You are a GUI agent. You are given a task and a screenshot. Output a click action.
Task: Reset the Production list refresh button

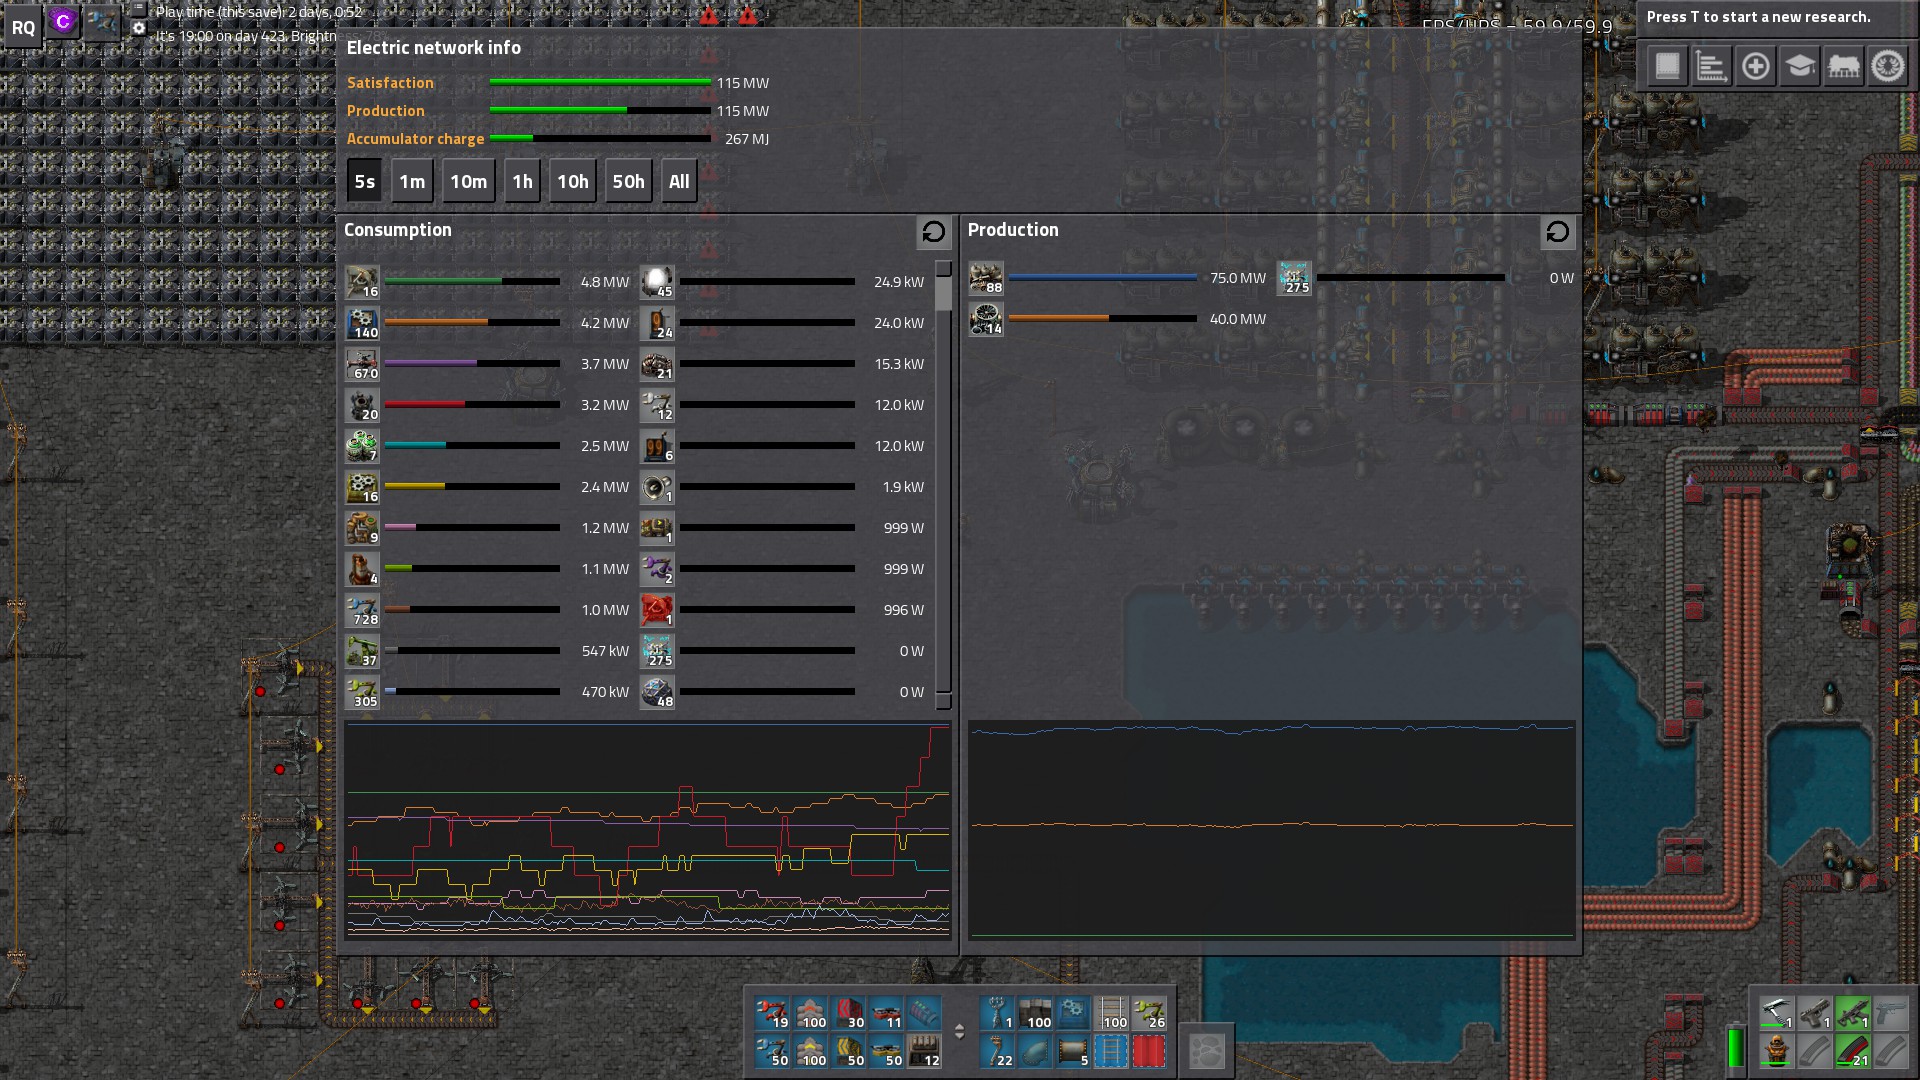pyautogui.click(x=1557, y=232)
